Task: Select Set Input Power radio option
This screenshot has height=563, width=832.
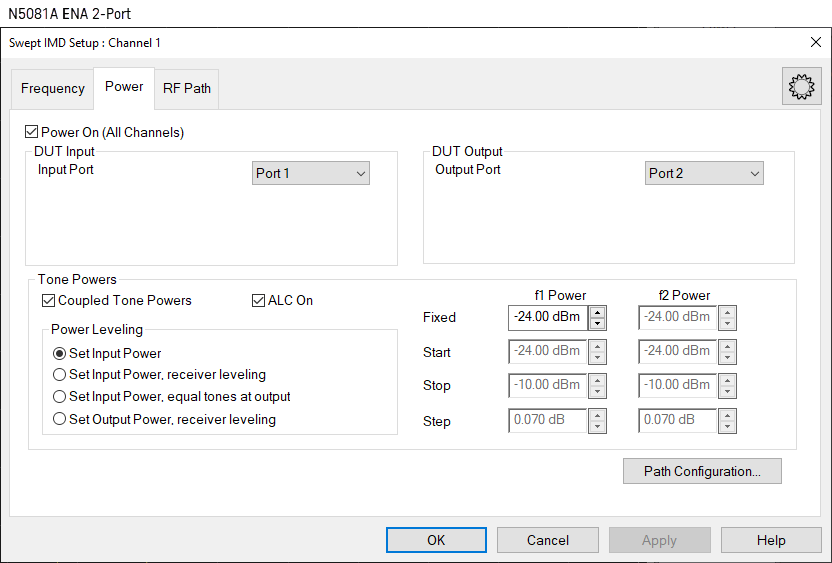Action: click(60, 353)
